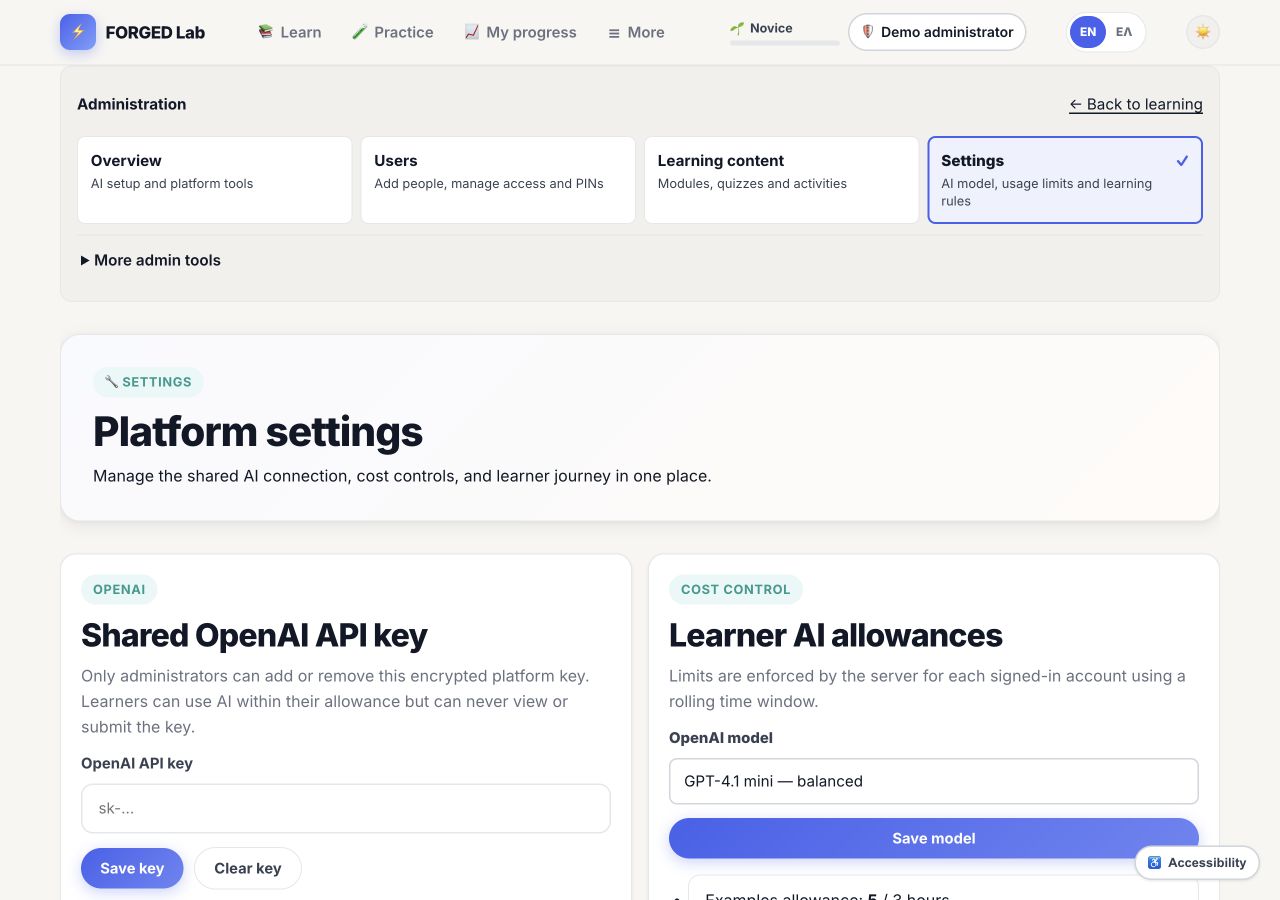Toggle the sun theme switcher icon
Viewport: 1280px width, 900px height.
(x=1203, y=32)
